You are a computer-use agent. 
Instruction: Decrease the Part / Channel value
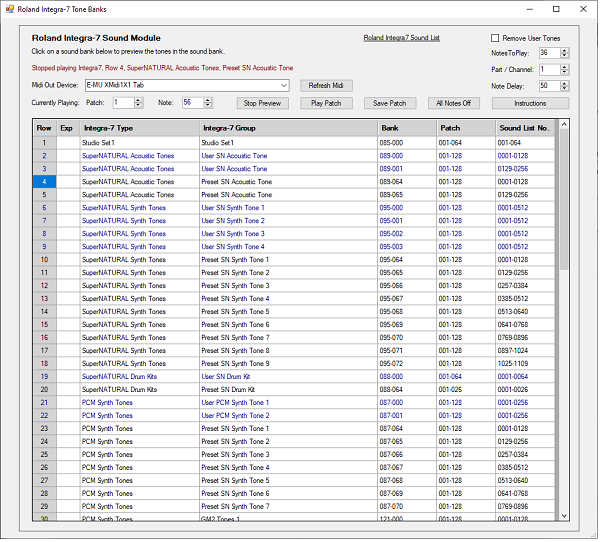564,72
